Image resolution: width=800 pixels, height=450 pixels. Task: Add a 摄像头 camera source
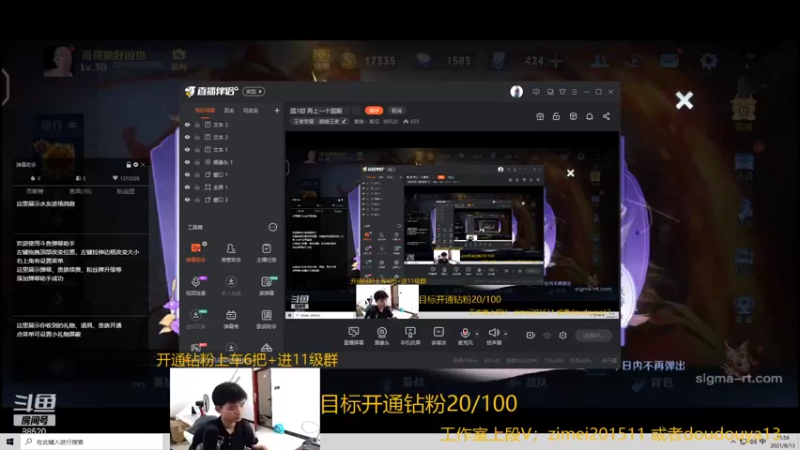pyautogui.click(x=382, y=336)
